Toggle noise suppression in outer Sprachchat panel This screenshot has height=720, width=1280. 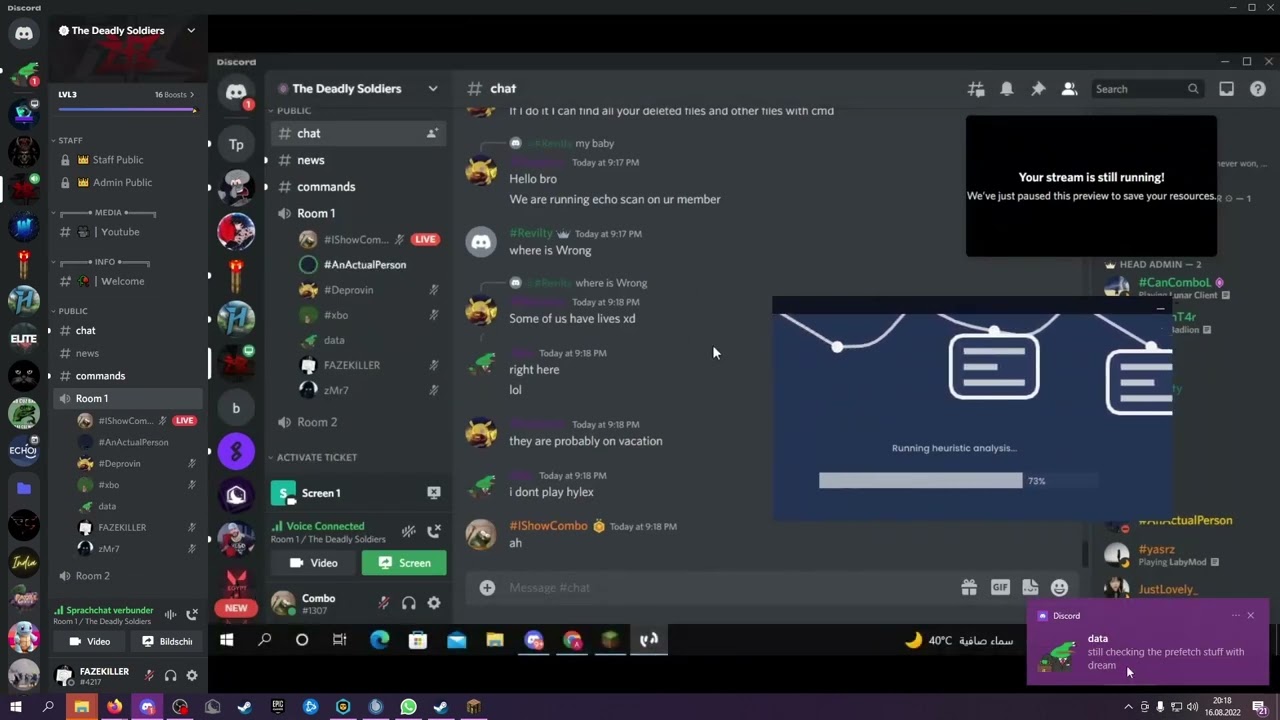click(x=170, y=615)
